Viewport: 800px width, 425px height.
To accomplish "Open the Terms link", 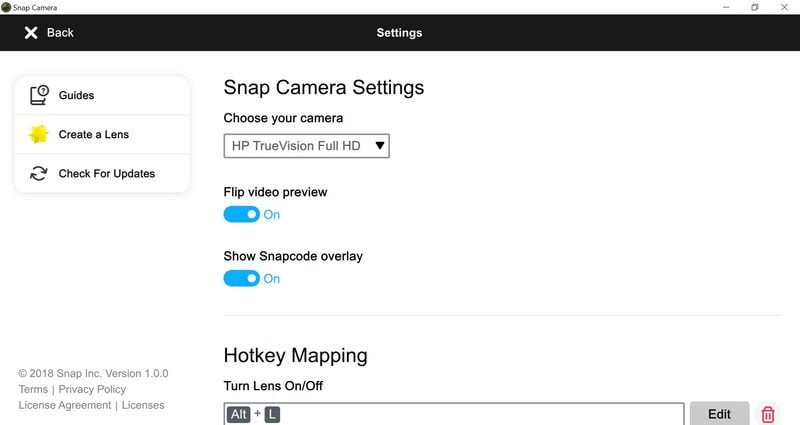I will pyautogui.click(x=33, y=389).
